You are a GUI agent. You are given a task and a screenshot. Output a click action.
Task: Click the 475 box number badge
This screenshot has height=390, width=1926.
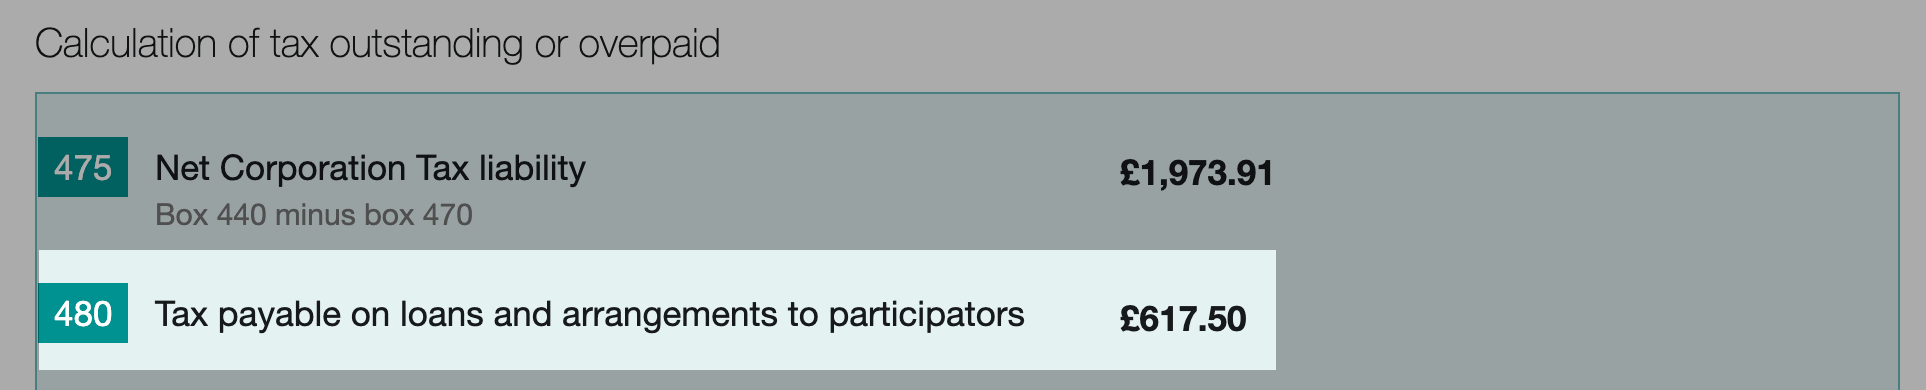coord(83,167)
